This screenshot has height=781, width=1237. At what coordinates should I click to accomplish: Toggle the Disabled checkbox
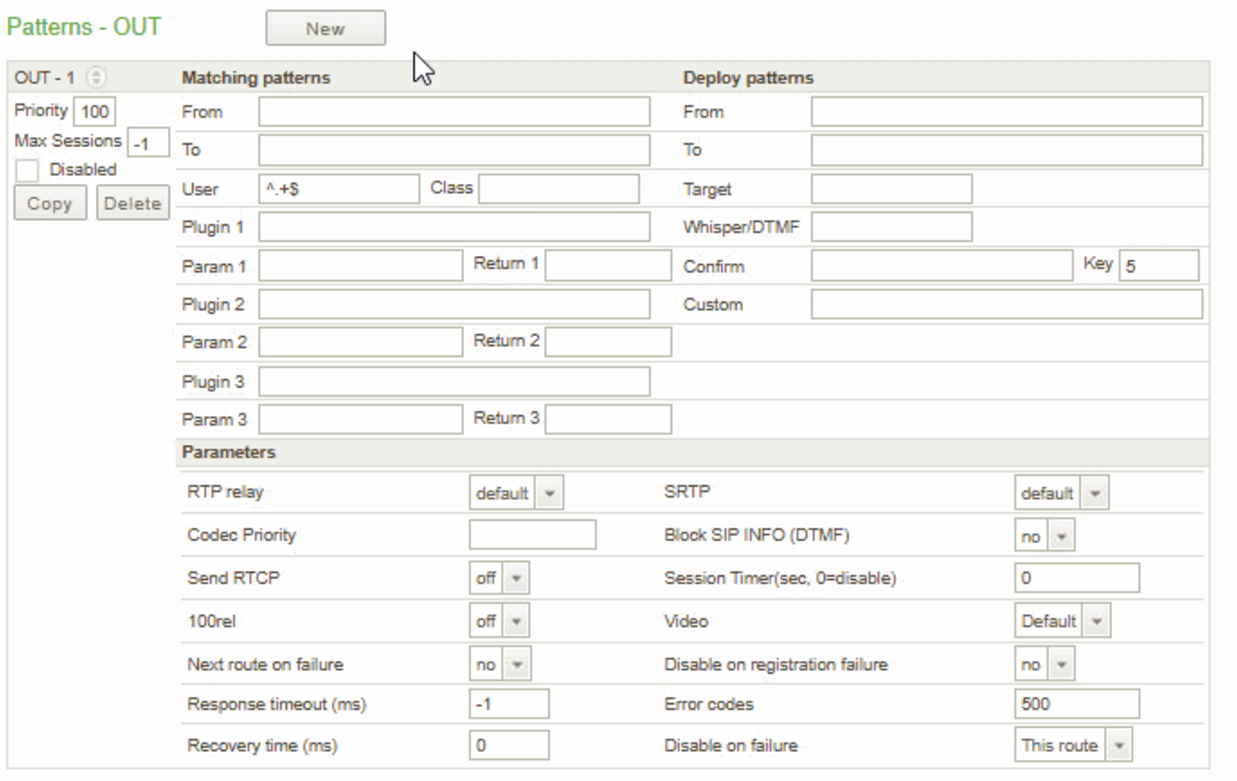[28, 172]
